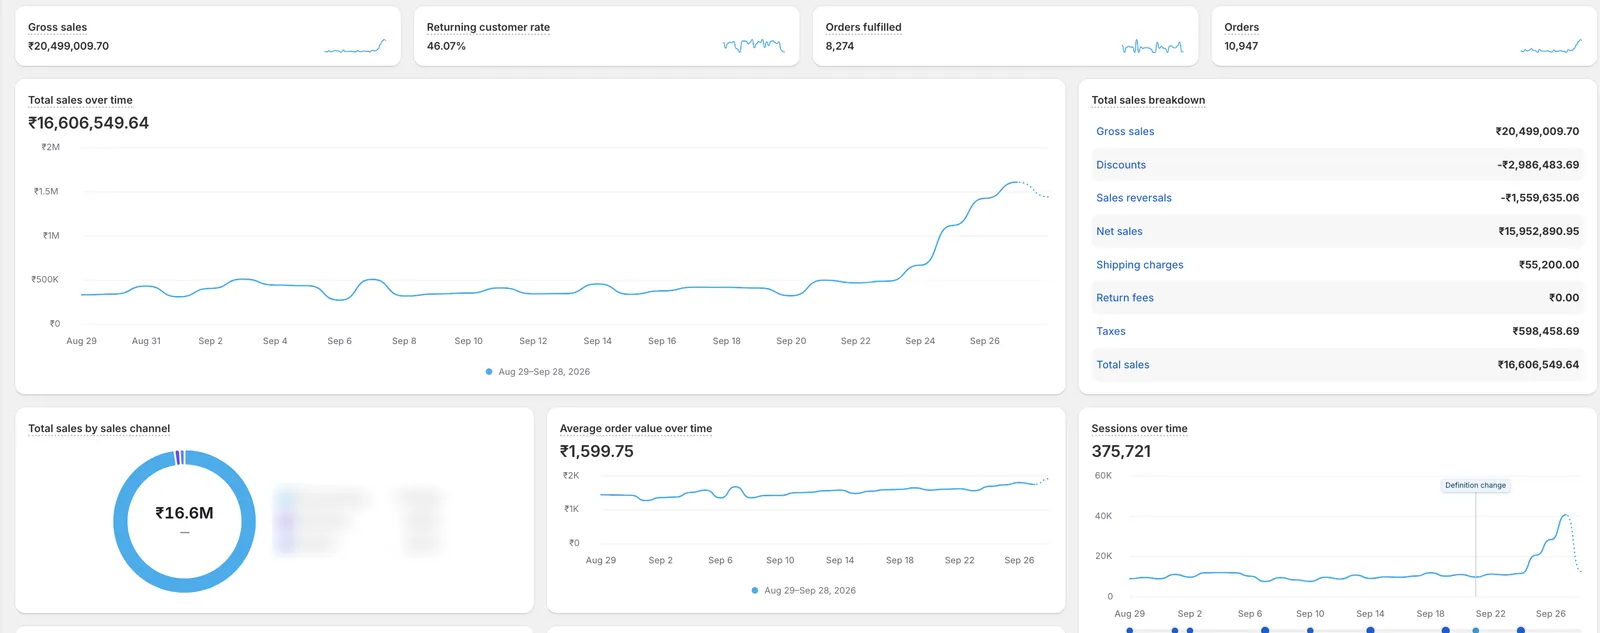Select legend dot in Average order value chart
1600x633 pixels.
(x=755, y=591)
